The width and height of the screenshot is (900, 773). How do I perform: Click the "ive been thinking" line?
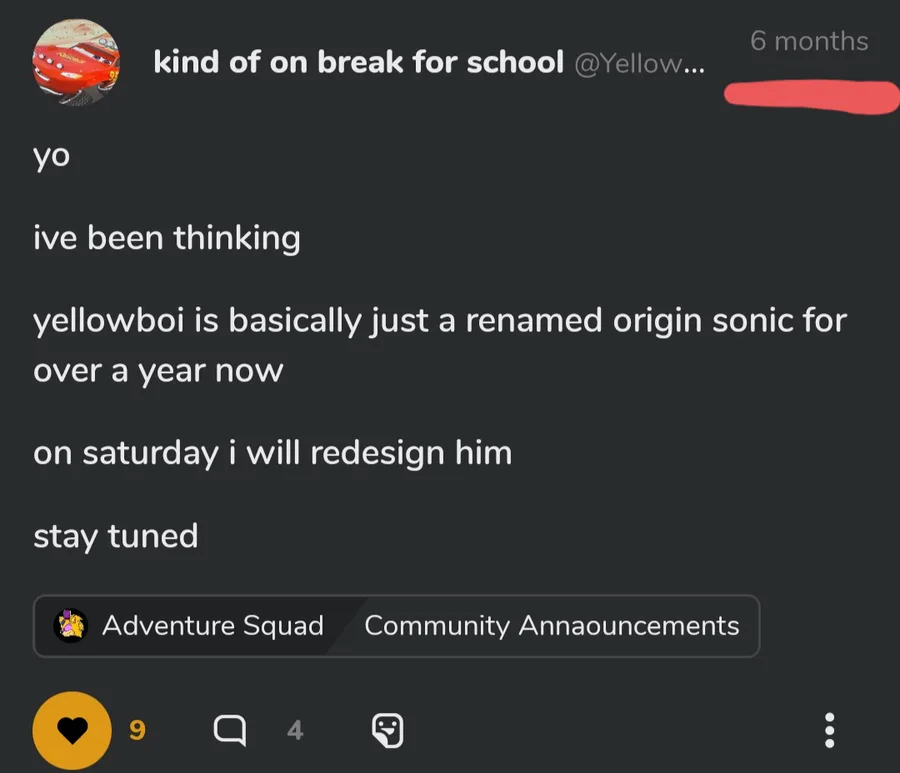coord(166,238)
